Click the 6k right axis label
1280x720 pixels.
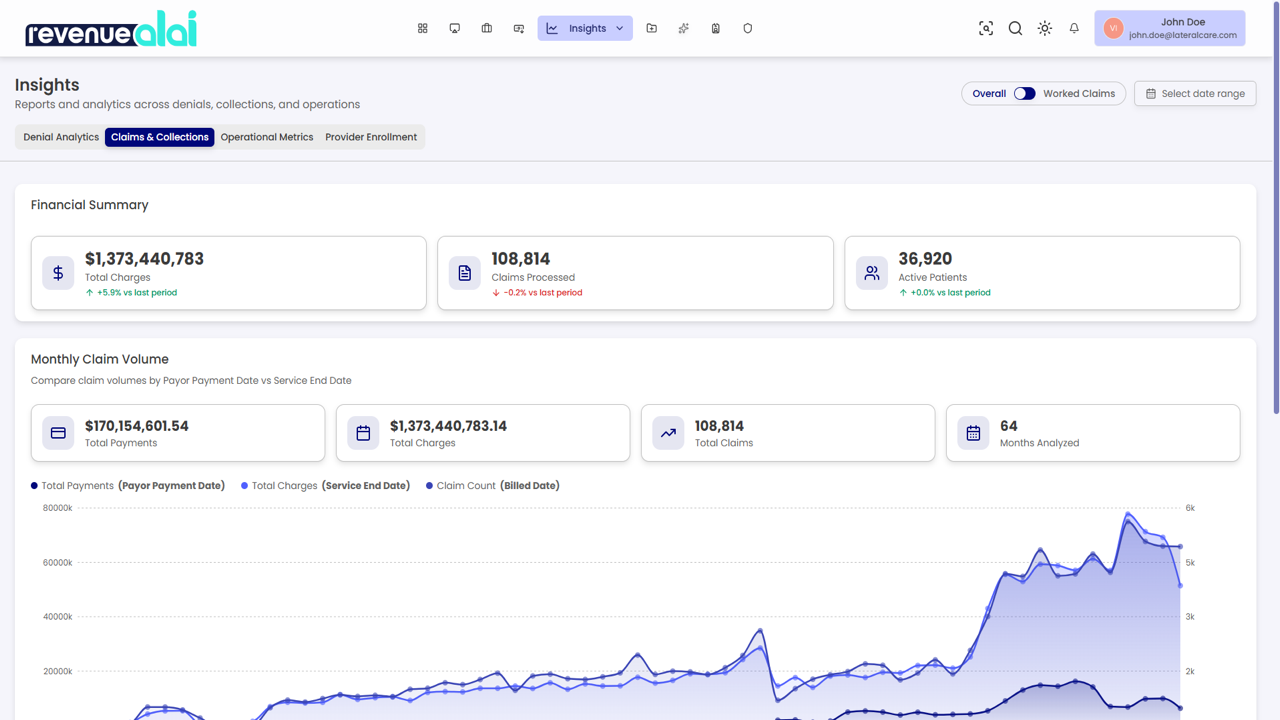pyautogui.click(x=1190, y=508)
